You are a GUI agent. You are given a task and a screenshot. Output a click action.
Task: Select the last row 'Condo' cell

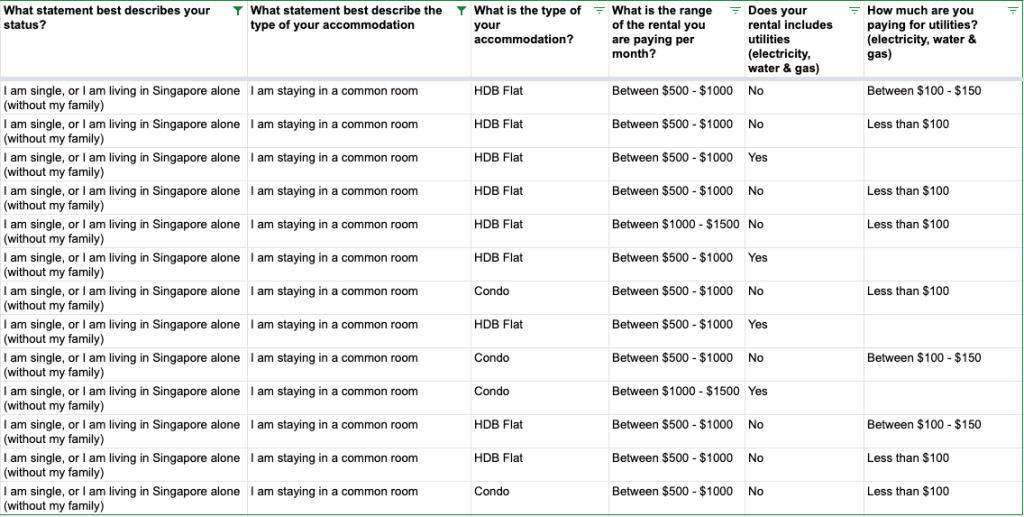pos(539,499)
